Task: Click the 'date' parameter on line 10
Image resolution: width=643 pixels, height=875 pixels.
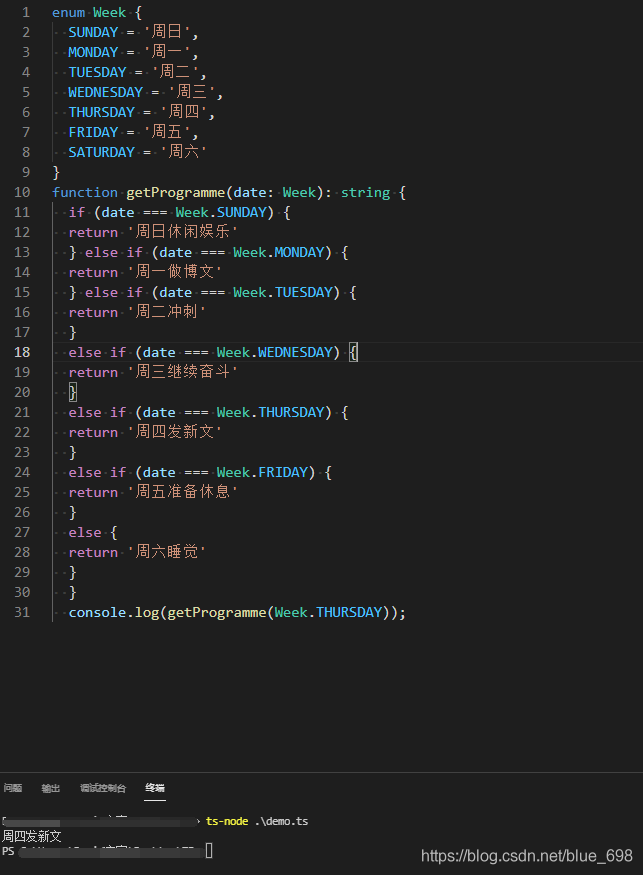Action: point(249,193)
